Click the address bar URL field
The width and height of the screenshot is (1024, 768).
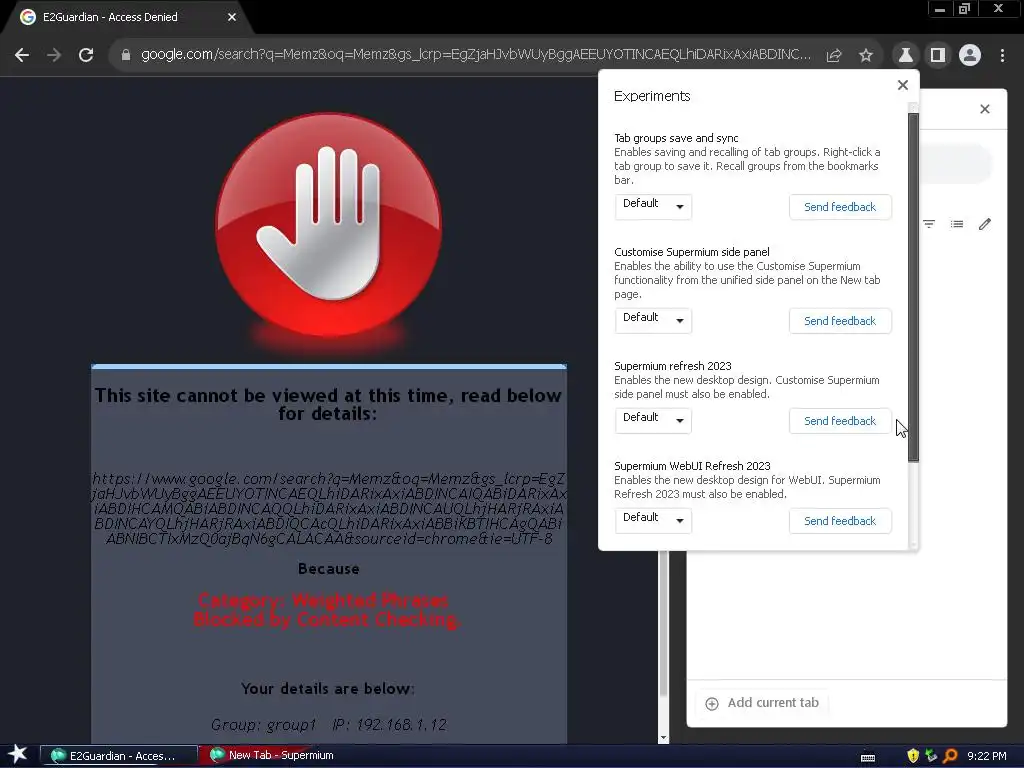[475, 55]
